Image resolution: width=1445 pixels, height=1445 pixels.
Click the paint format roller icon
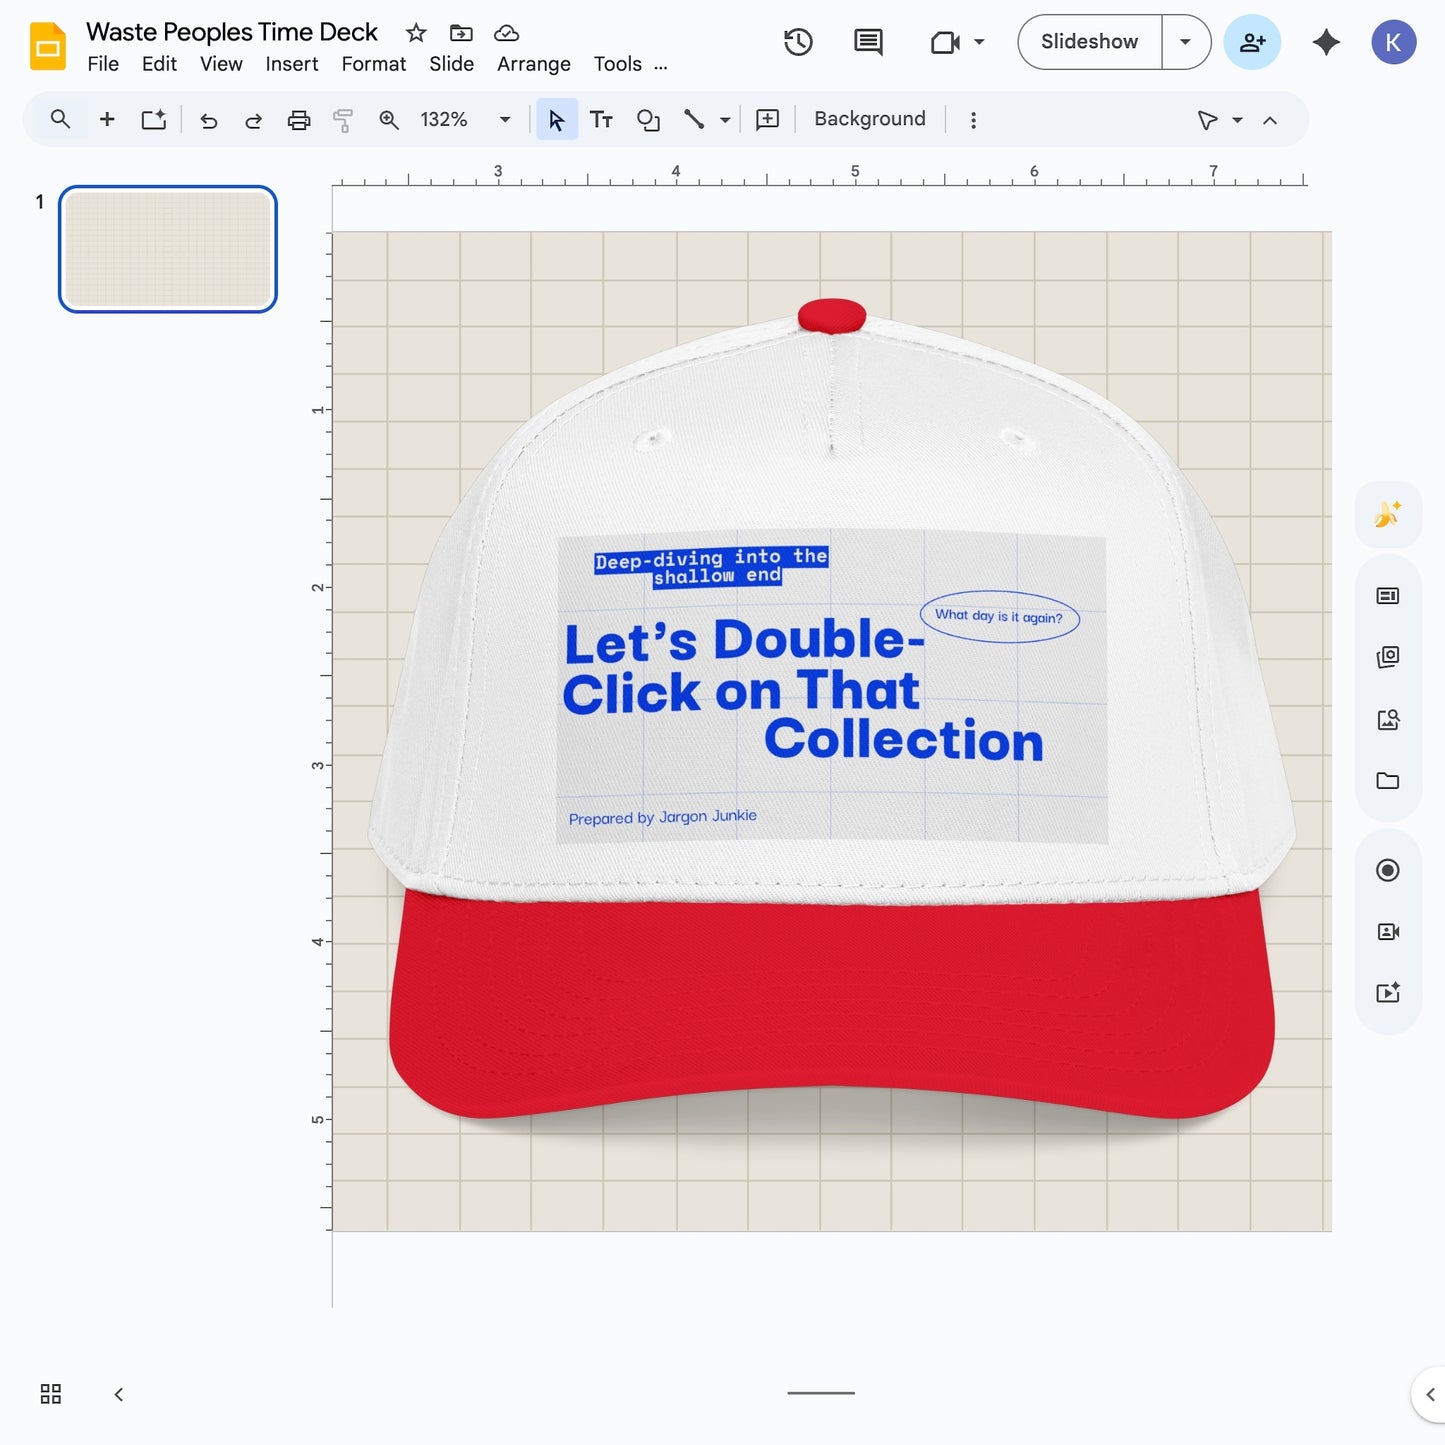tap(343, 120)
